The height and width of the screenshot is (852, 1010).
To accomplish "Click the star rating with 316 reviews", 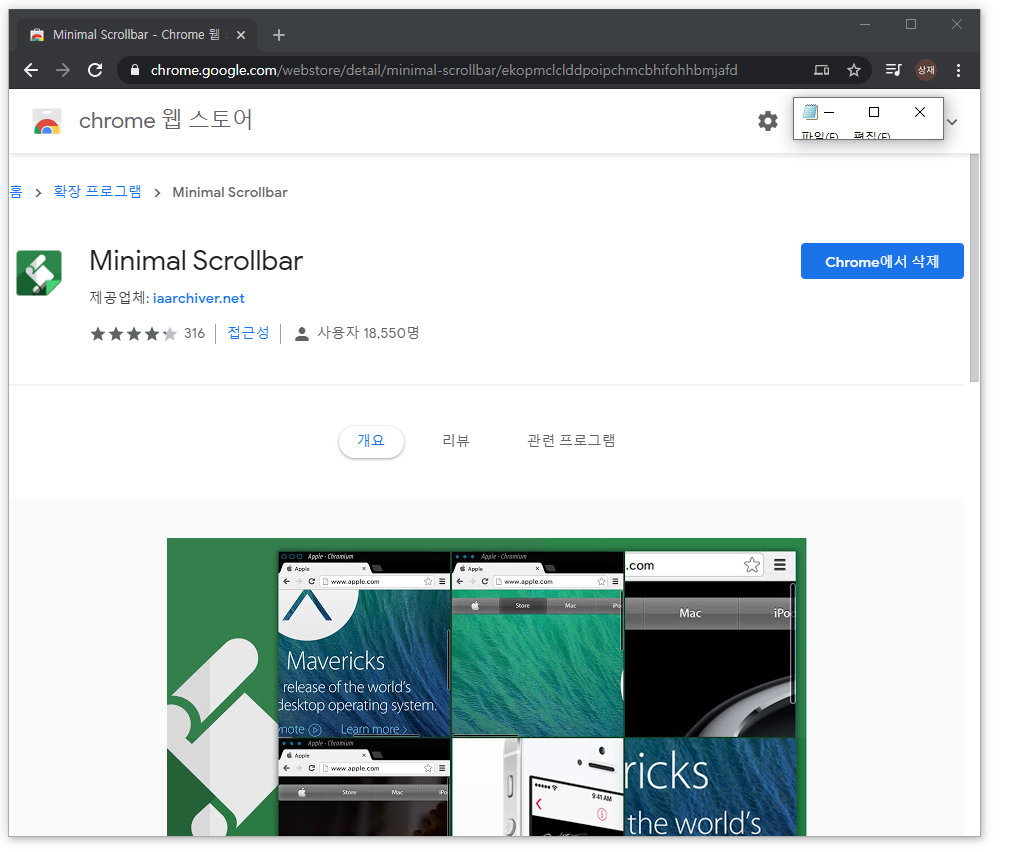I will tap(148, 334).
